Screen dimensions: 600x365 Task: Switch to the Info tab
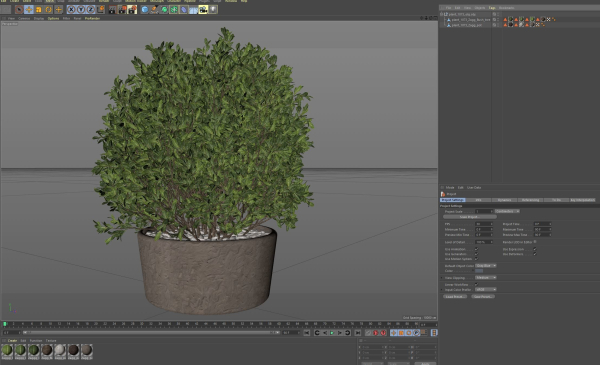478,200
